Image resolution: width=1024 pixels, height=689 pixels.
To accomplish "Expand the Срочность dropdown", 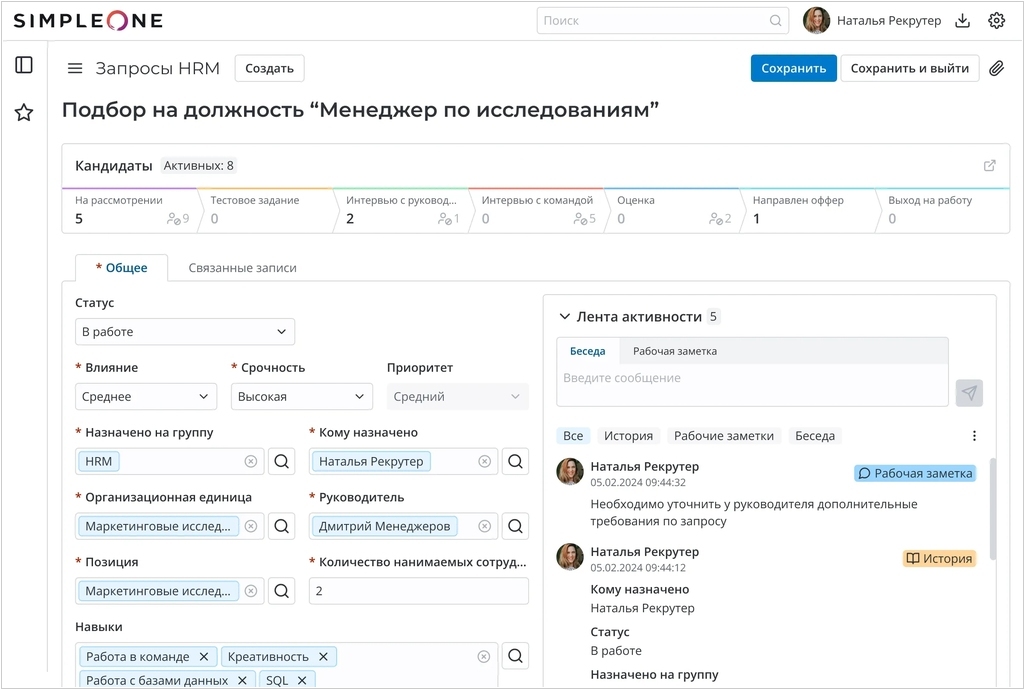I will click(302, 397).
